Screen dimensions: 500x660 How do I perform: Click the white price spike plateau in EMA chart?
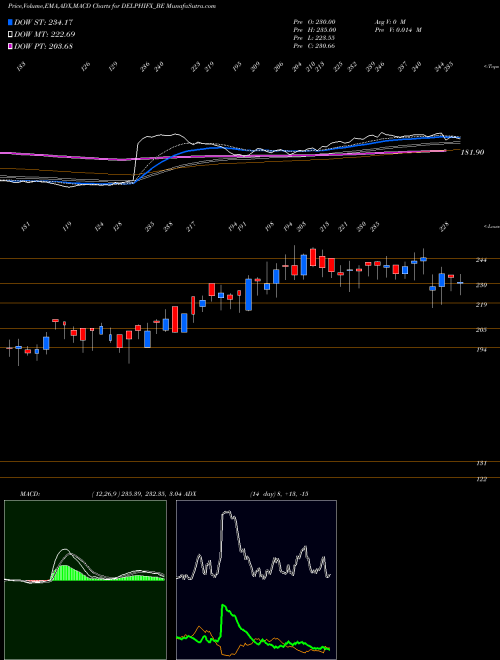[x=162, y=136]
